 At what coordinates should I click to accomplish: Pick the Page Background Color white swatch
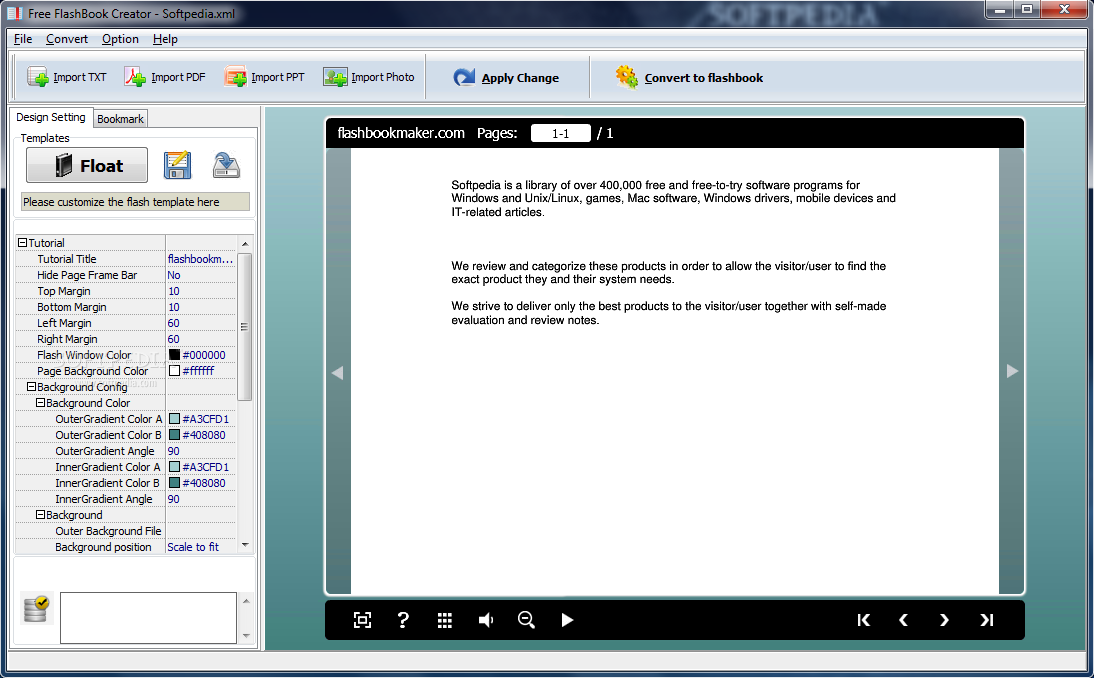(174, 370)
